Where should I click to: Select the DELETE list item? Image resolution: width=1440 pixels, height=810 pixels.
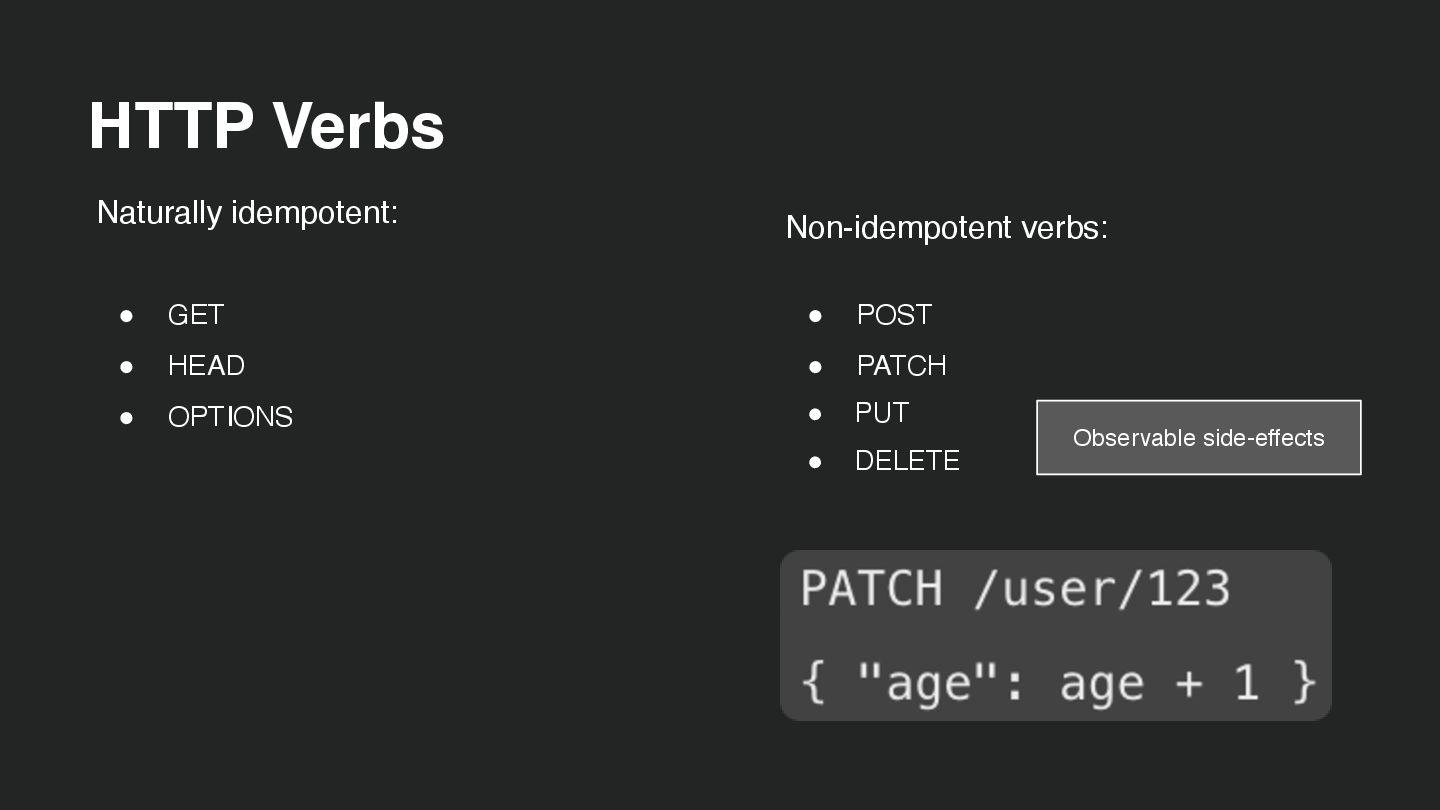point(907,461)
